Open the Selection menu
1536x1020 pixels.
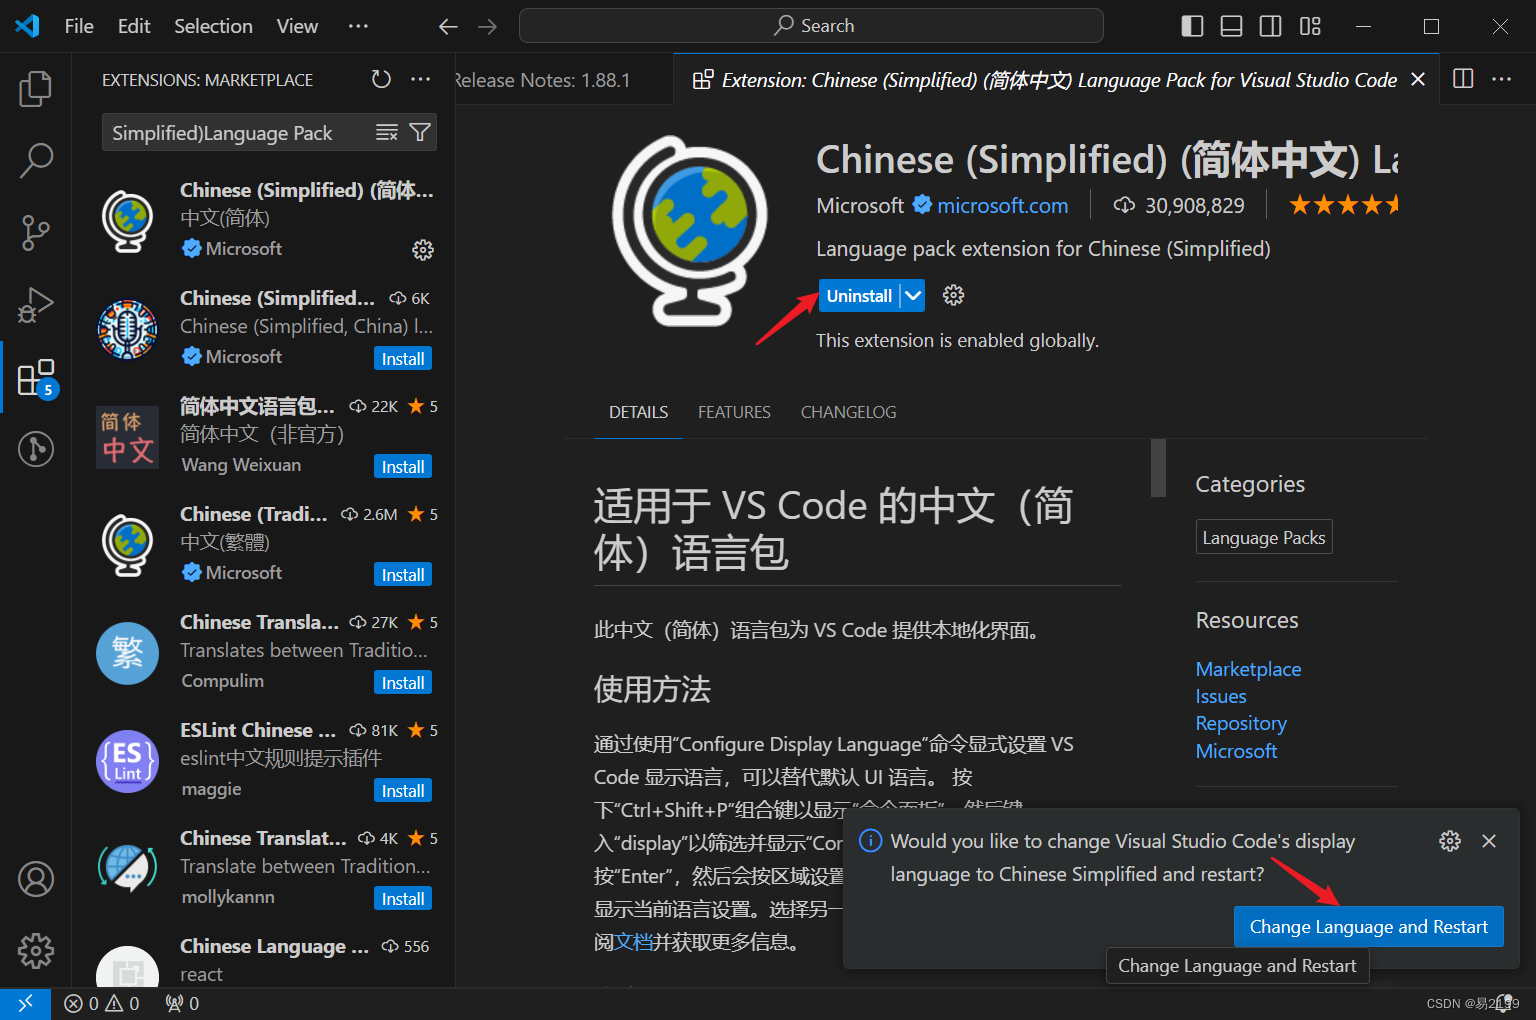(213, 26)
